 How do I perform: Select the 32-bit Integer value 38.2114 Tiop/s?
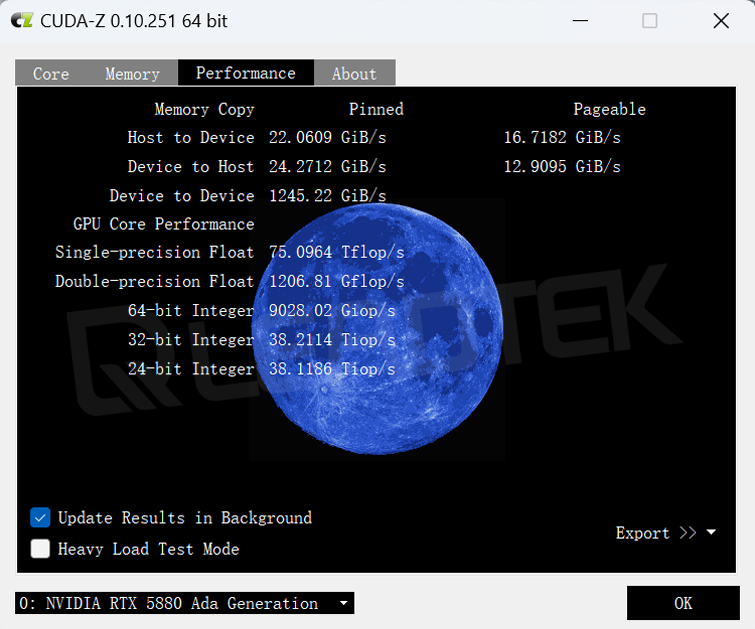(332, 340)
